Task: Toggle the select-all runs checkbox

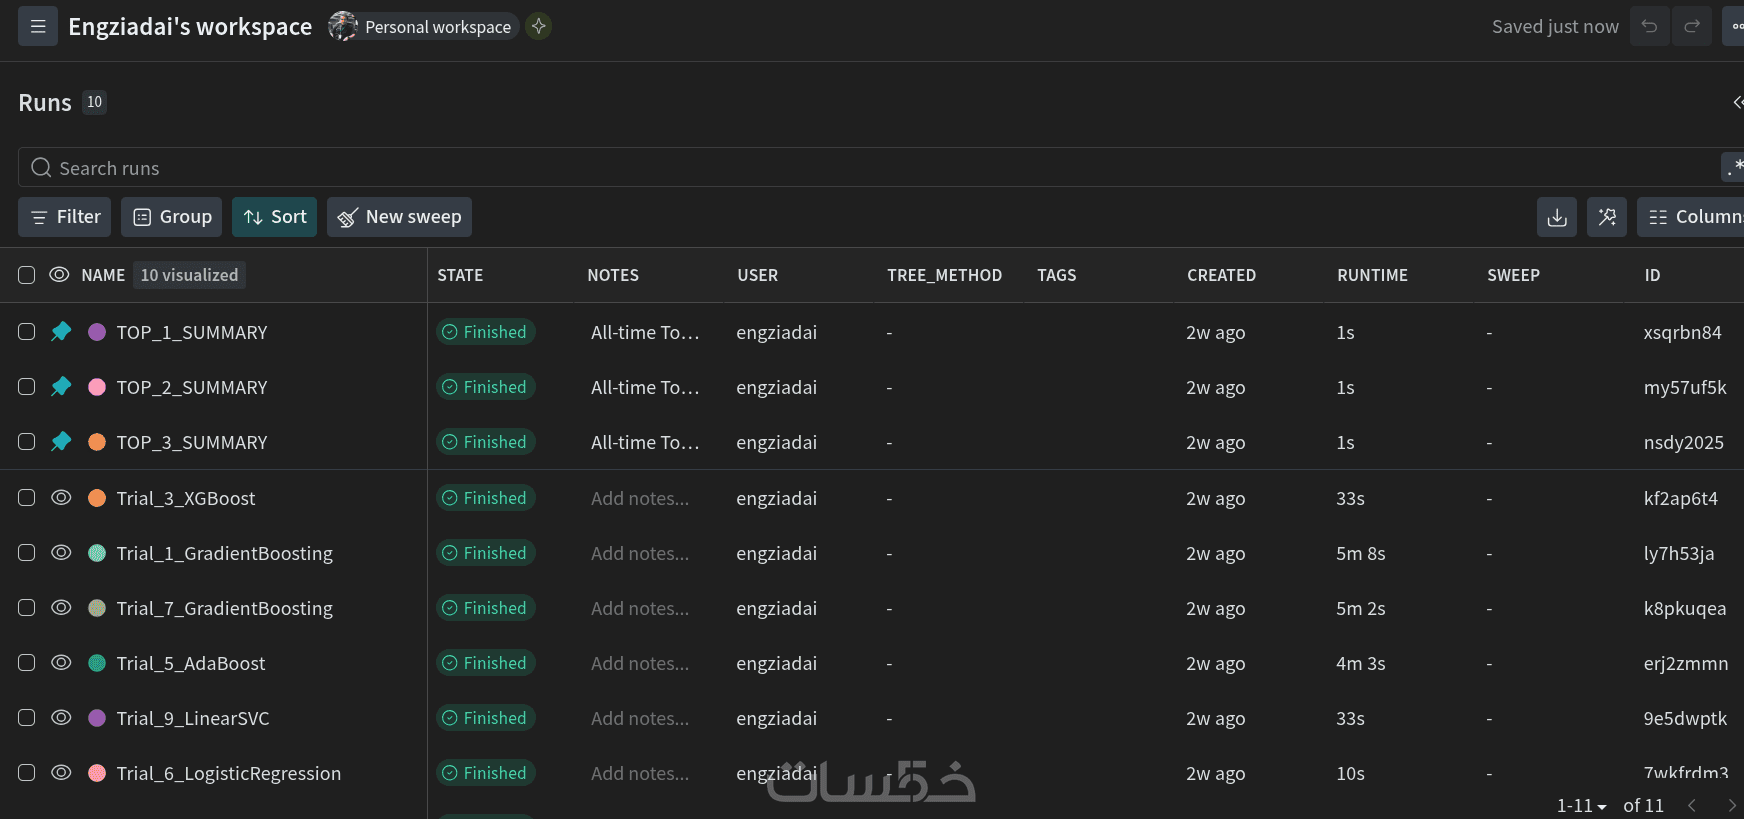Action: pyautogui.click(x=27, y=275)
